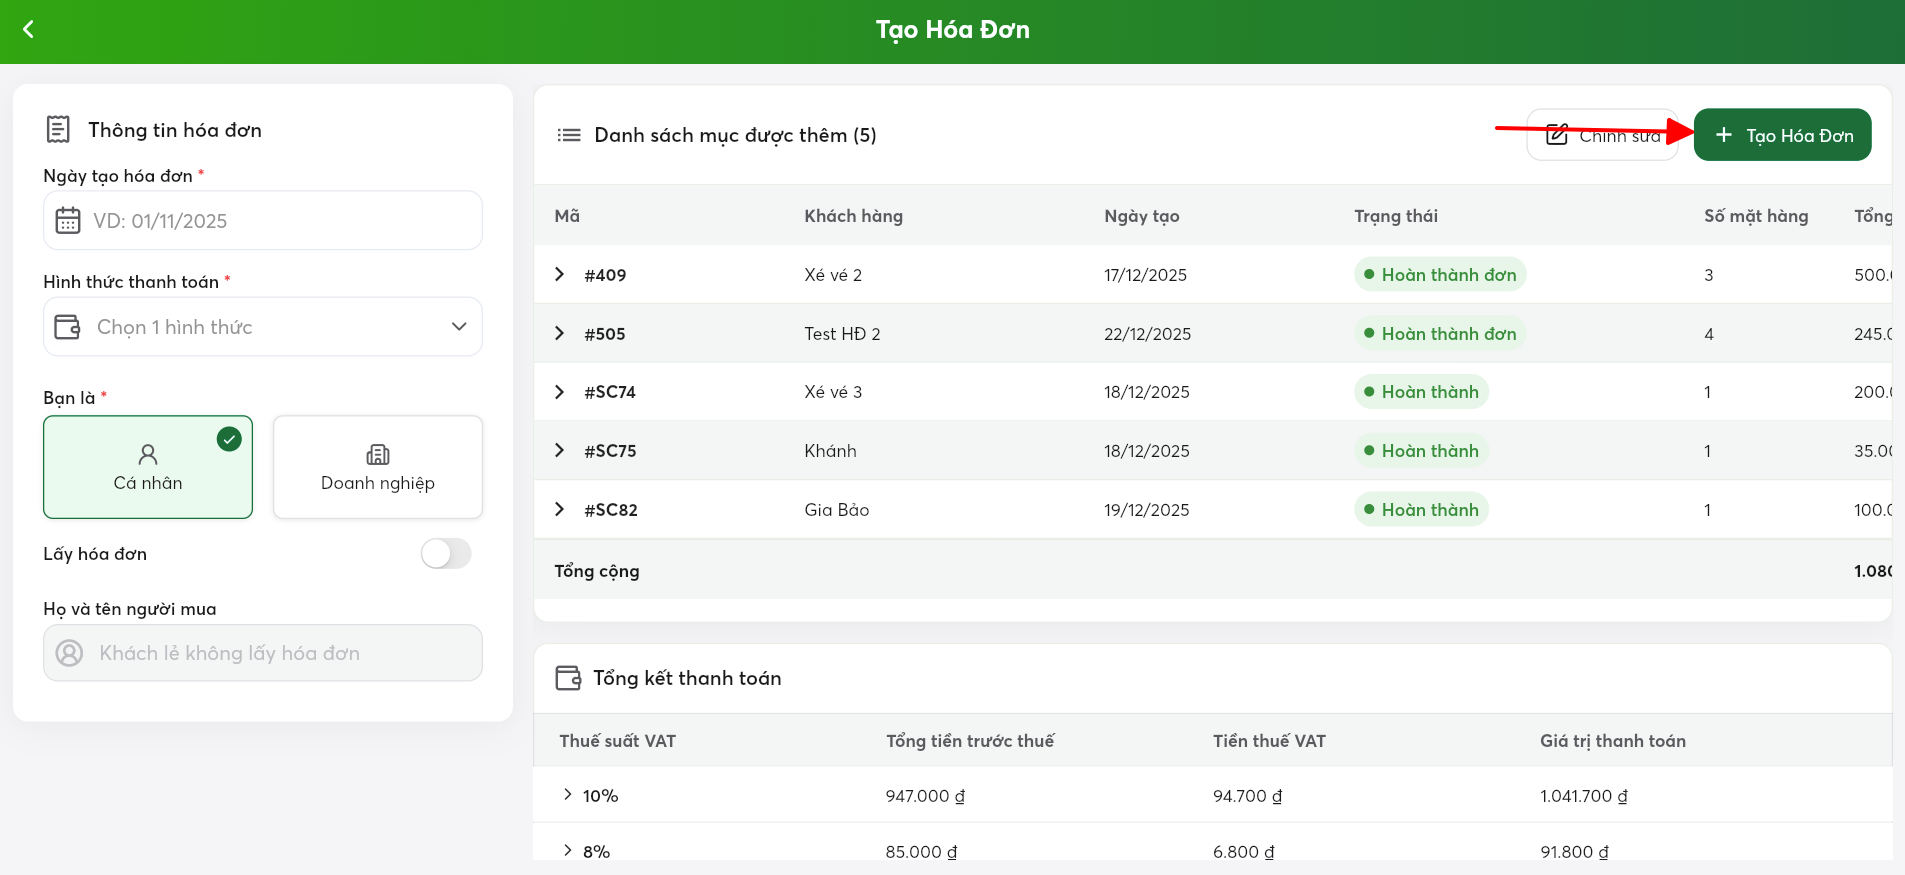This screenshot has height=875, width=1905.
Task: Click the user avatar icon in buyer name field
Action: click(69, 653)
